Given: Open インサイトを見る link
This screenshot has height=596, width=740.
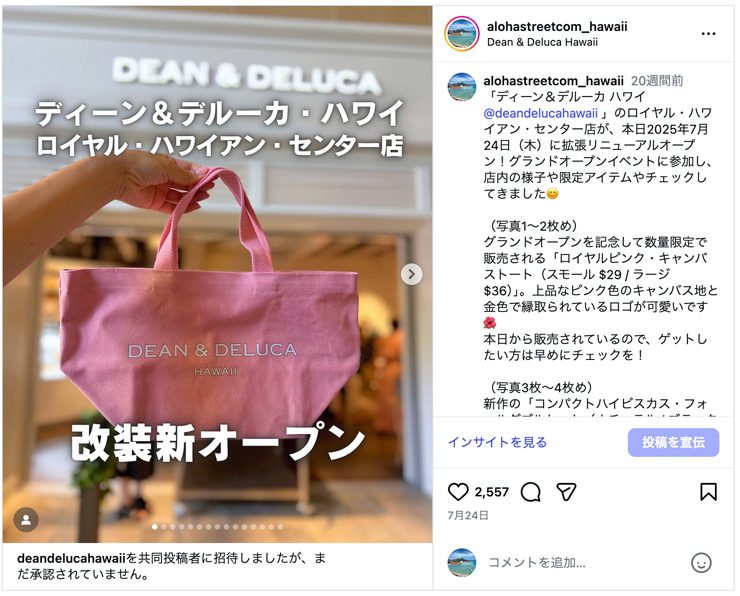Looking at the screenshot, I should pyautogui.click(x=497, y=442).
